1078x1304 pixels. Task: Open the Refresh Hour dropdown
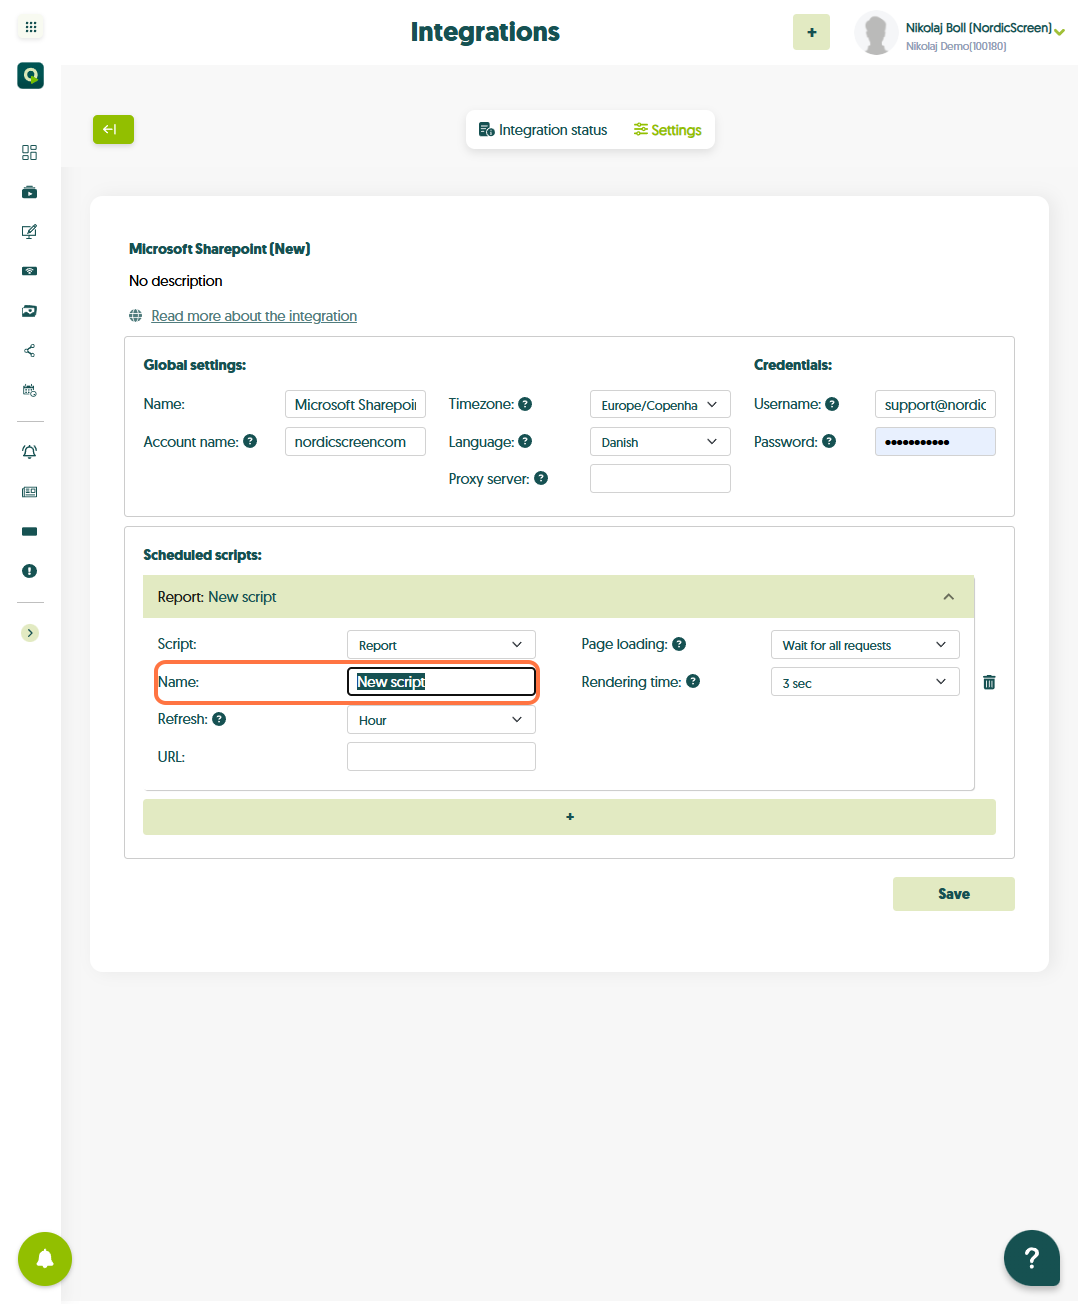click(x=441, y=719)
